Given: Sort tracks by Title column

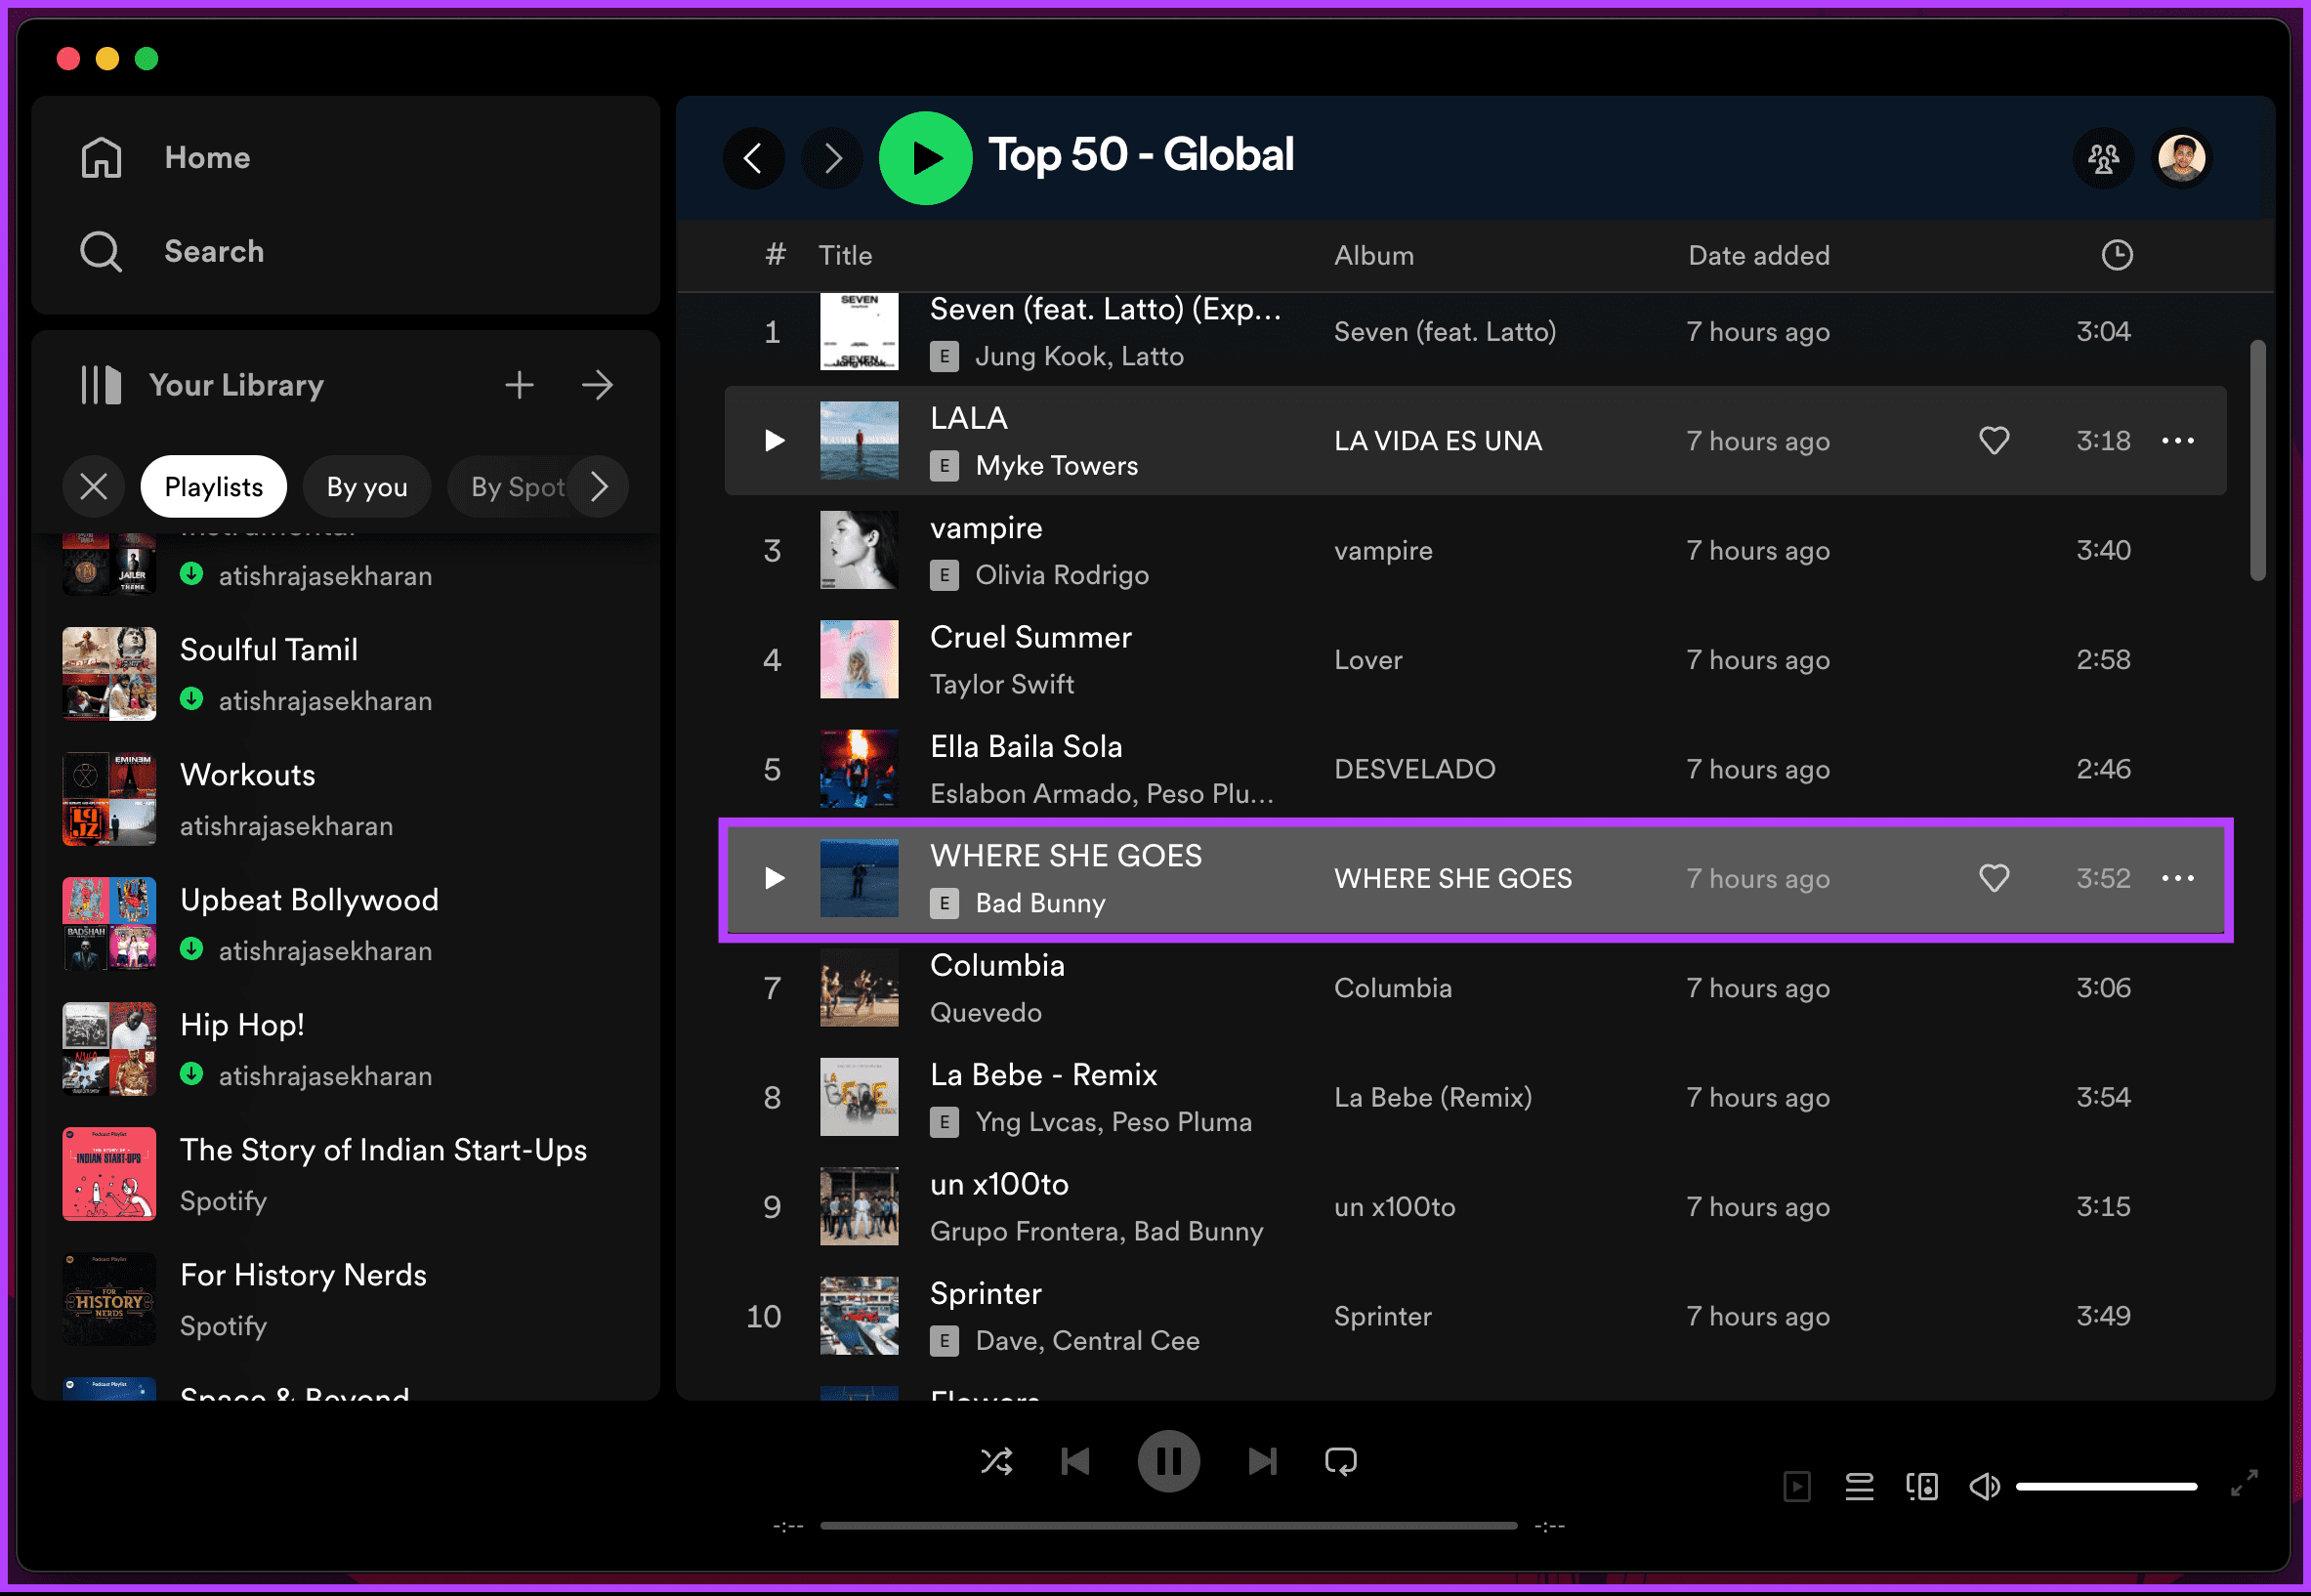Looking at the screenshot, I should click(x=846, y=255).
